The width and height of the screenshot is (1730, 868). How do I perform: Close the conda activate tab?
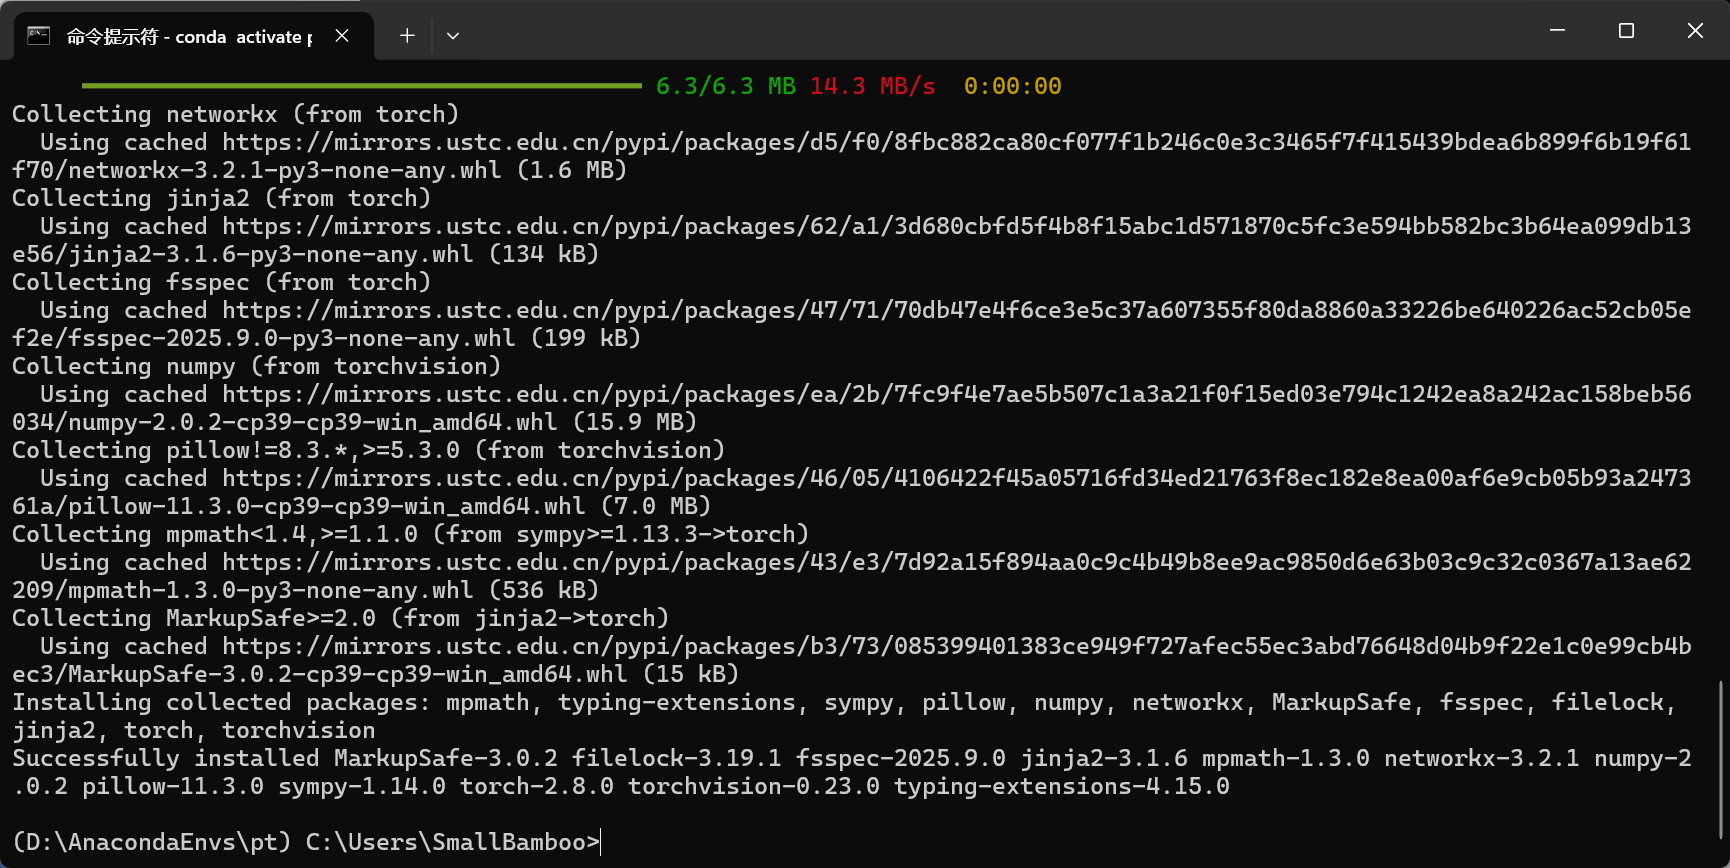[x=342, y=36]
